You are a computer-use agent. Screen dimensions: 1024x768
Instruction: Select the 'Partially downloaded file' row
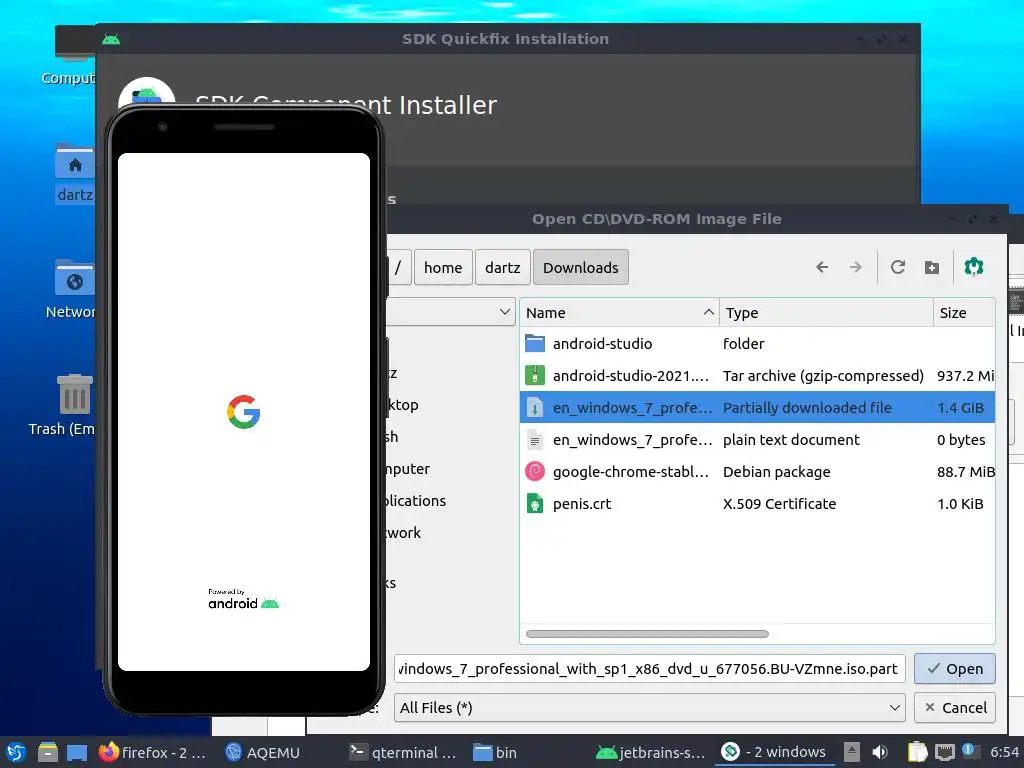758,408
